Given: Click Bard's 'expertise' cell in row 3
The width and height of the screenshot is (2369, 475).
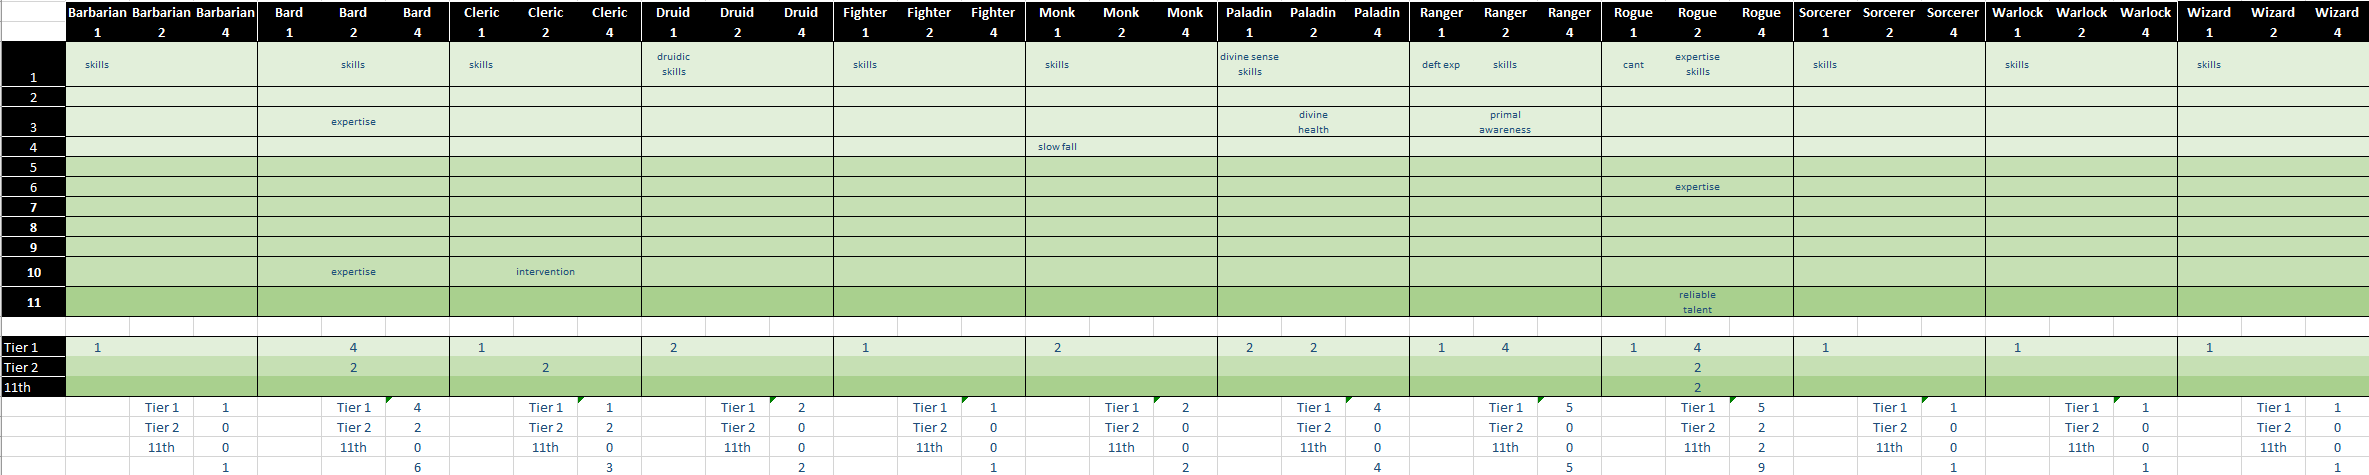Looking at the screenshot, I should (353, 122).
